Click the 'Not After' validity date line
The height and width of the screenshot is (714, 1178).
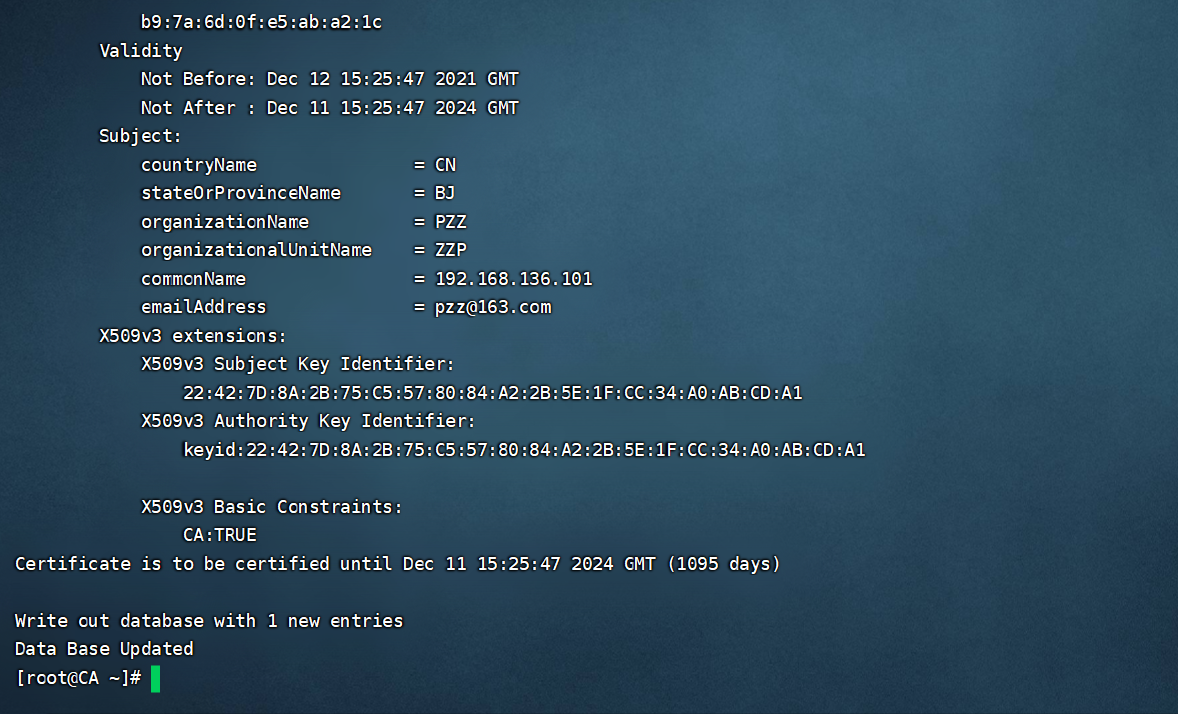coord(330,107)
